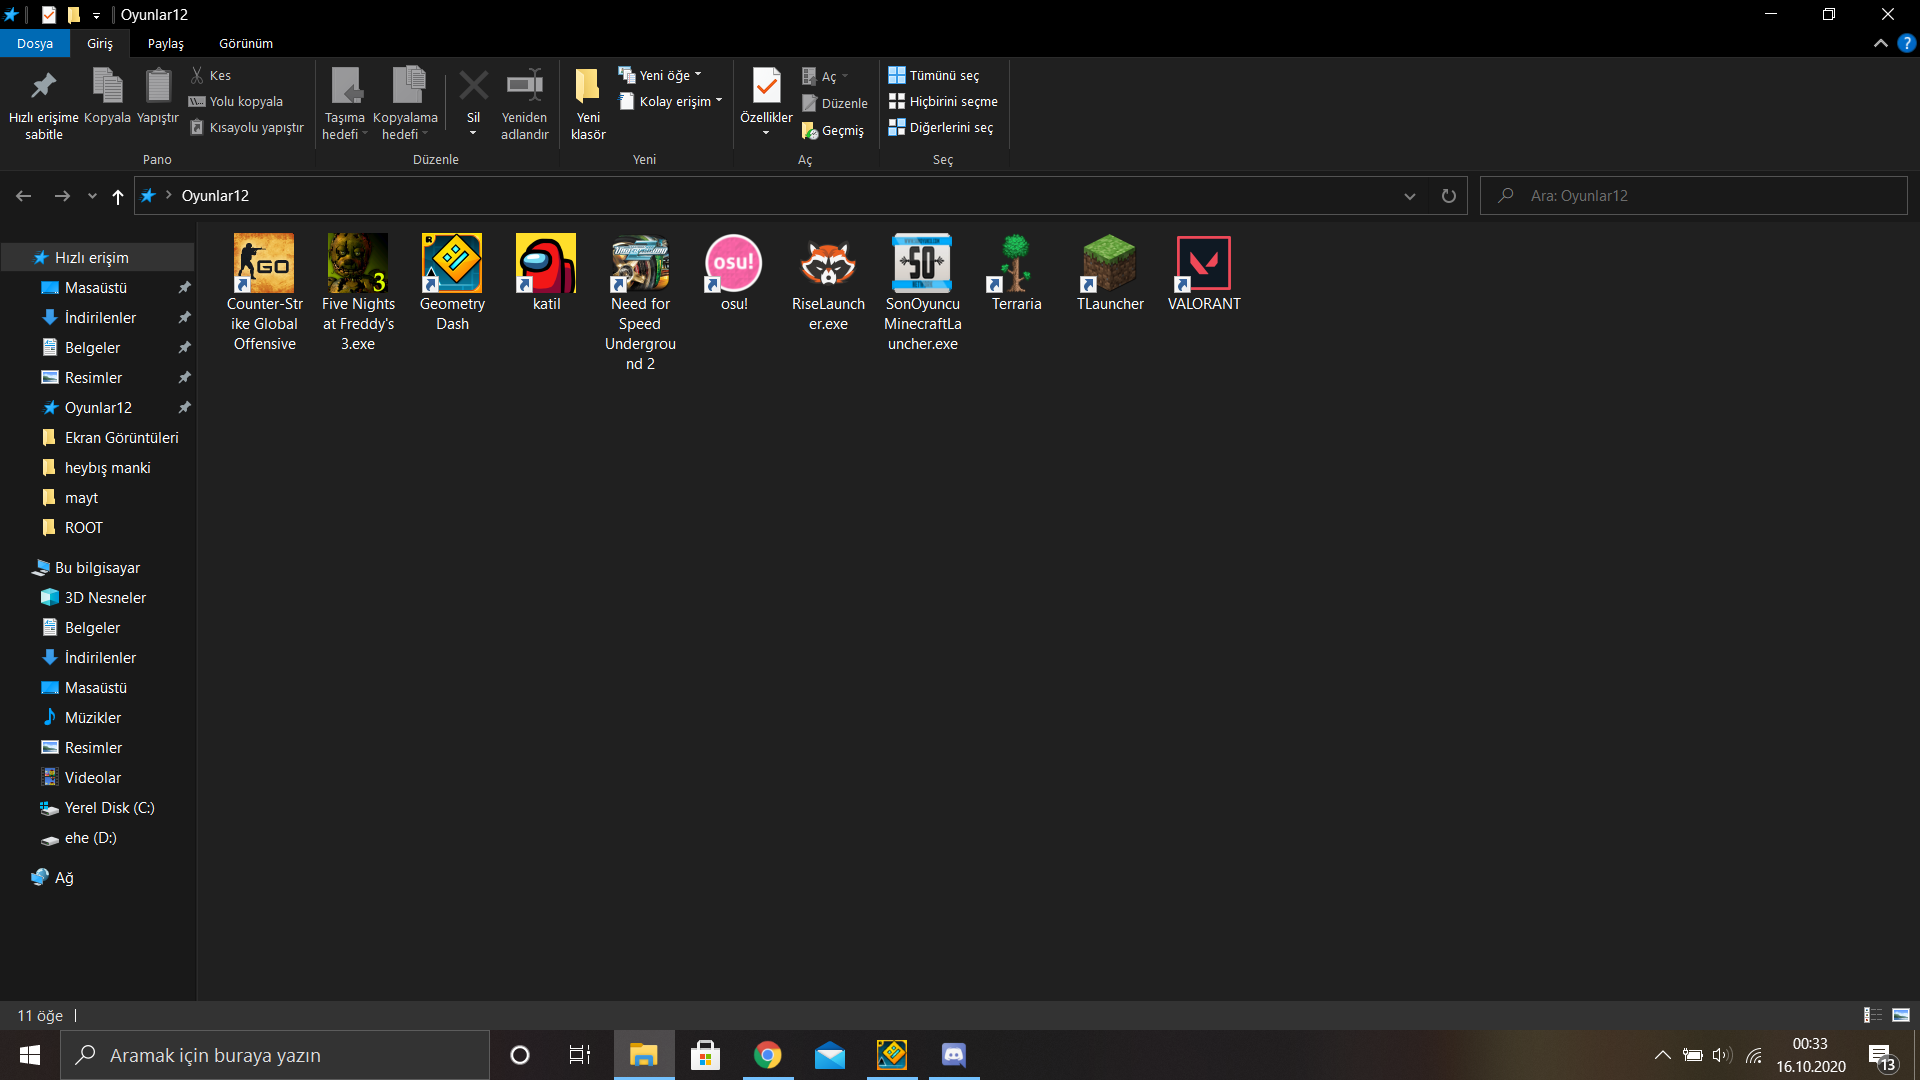Click the Ara: Oyunlar12 search box
Viewport: 1920px width, 1080px height.
click(x=1694, y=196)
